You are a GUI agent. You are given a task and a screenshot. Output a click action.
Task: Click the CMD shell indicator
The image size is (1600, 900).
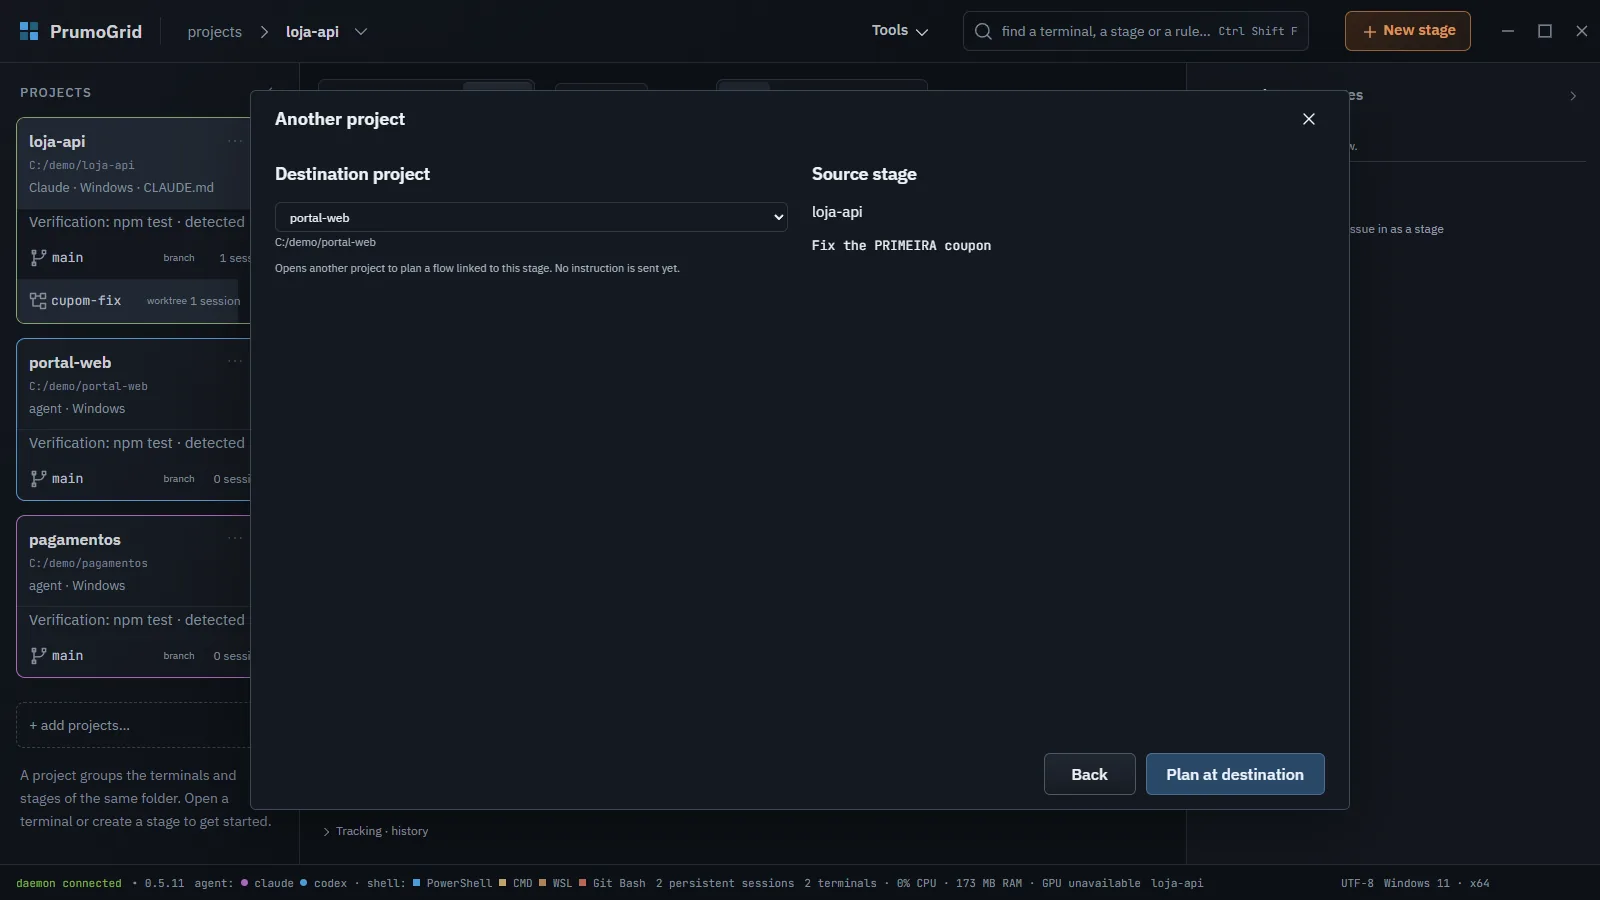(516, 883)
